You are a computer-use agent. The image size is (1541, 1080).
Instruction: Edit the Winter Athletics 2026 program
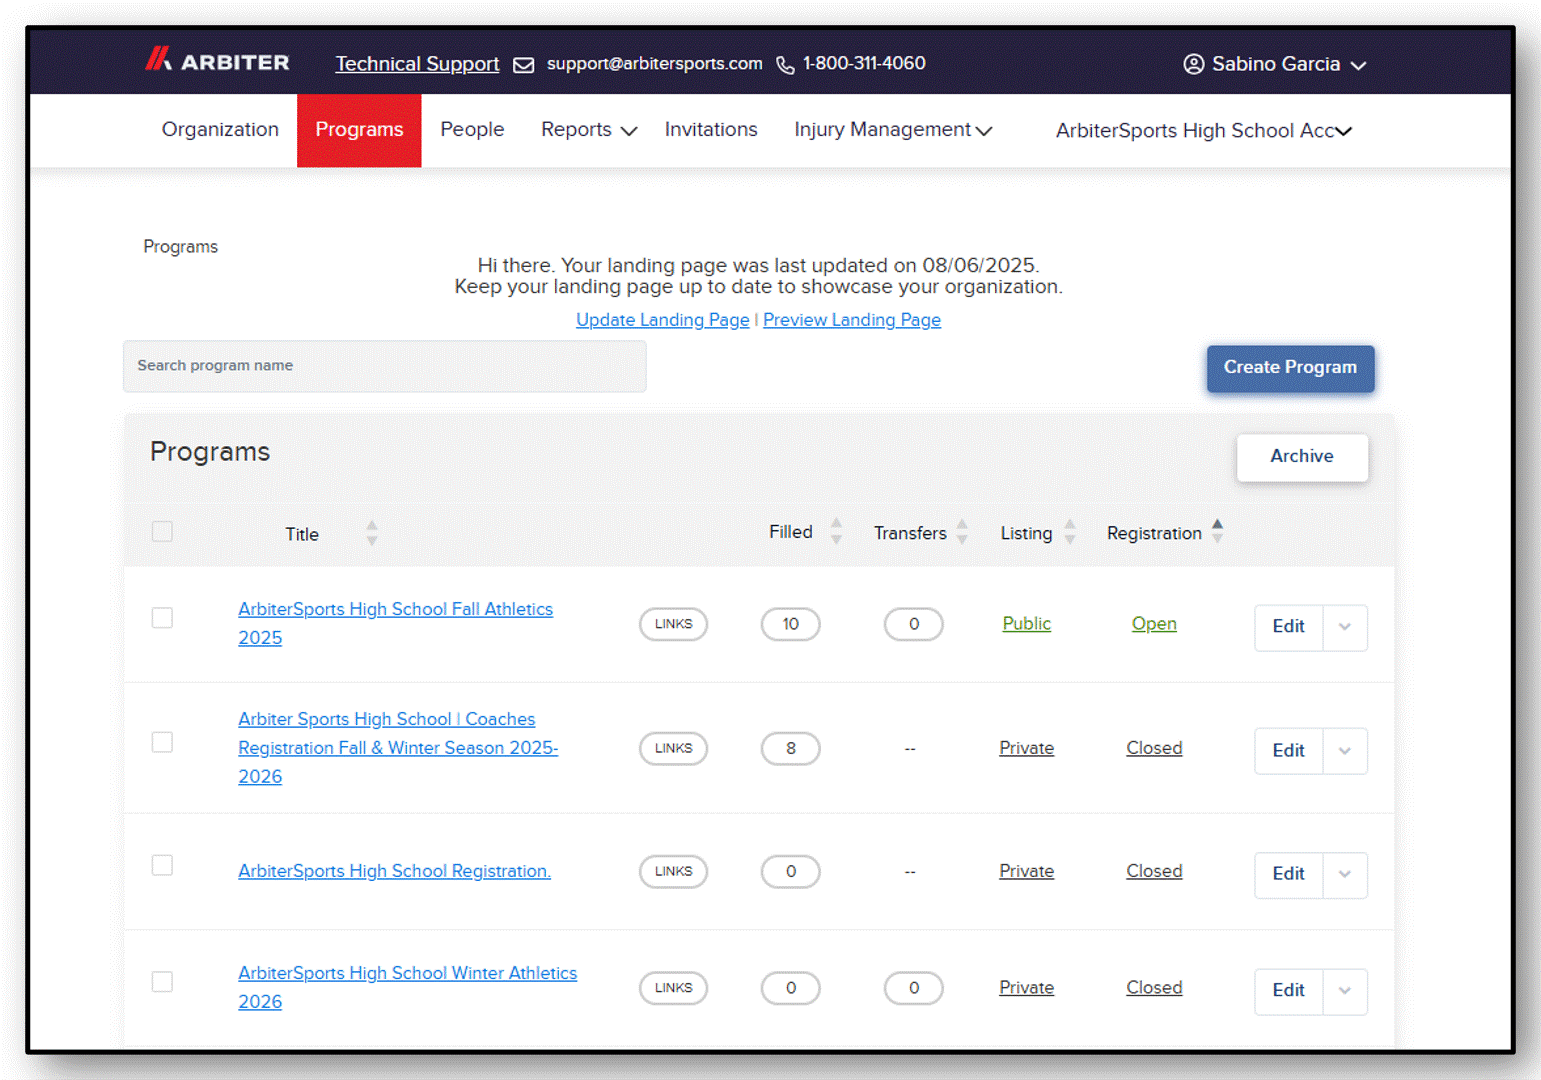click(1288, 991)
